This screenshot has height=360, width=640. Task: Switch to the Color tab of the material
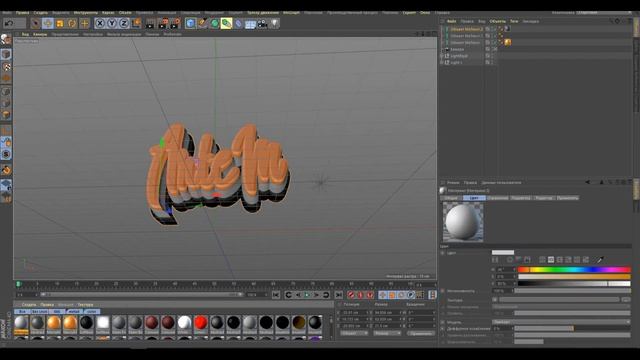[x=474, y=198]
